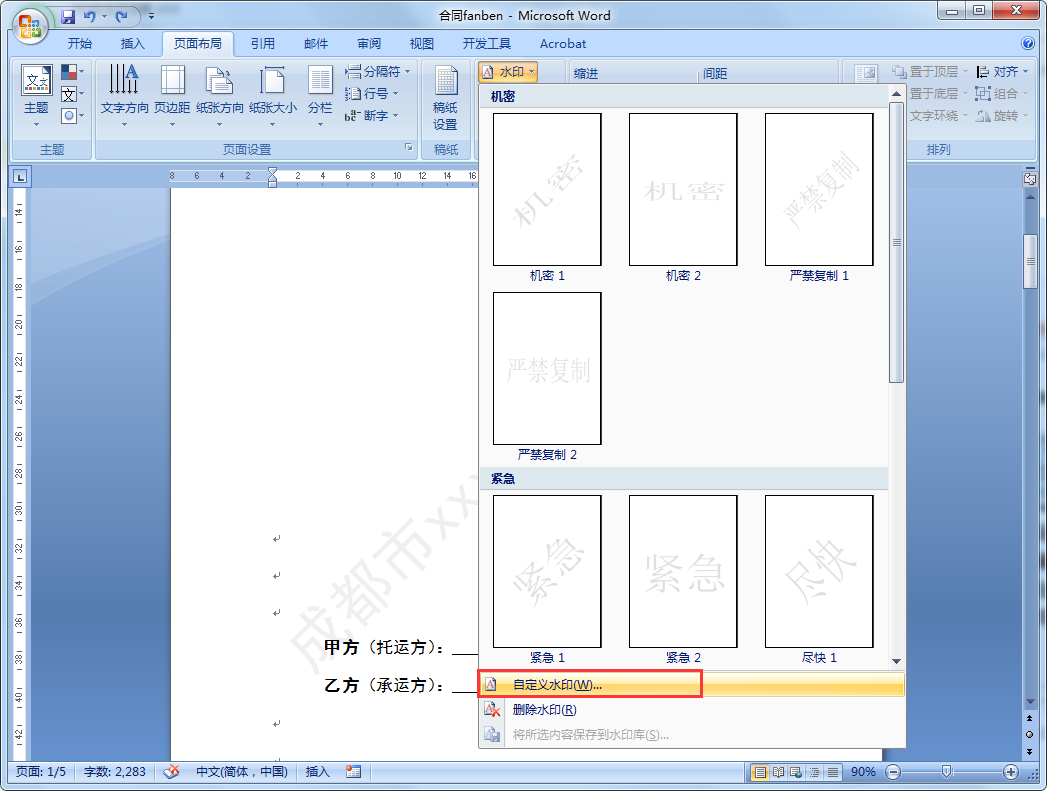
Task: Open 稿纸设置 manuscript paper settings
Action: 445,98
